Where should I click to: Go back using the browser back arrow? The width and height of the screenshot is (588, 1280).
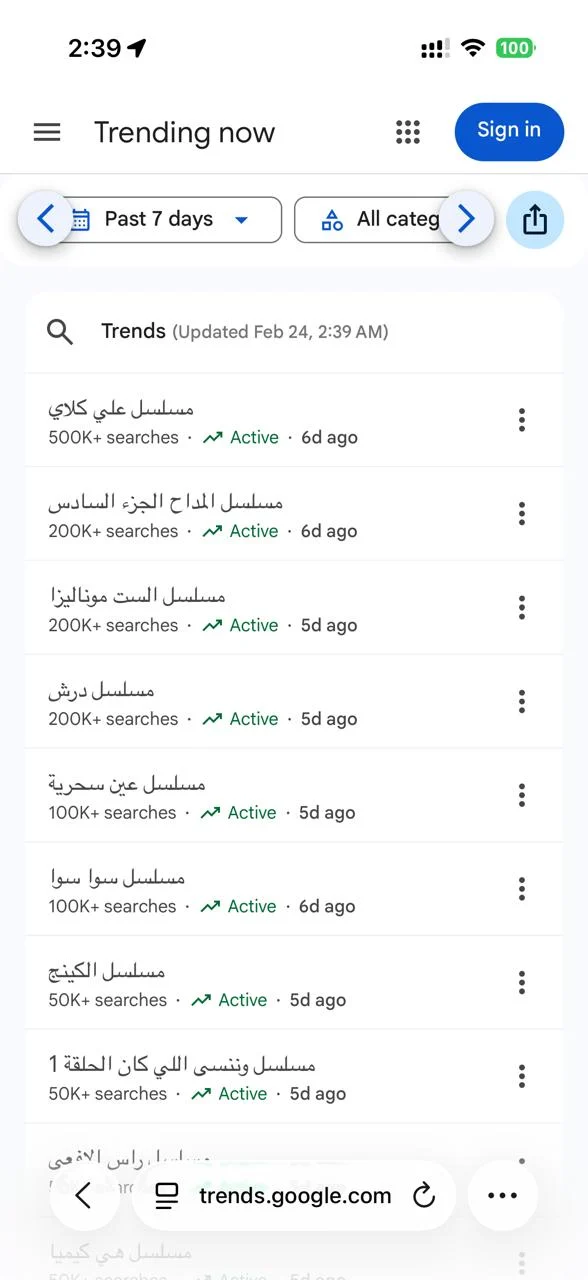click(x=85, y=1195)
